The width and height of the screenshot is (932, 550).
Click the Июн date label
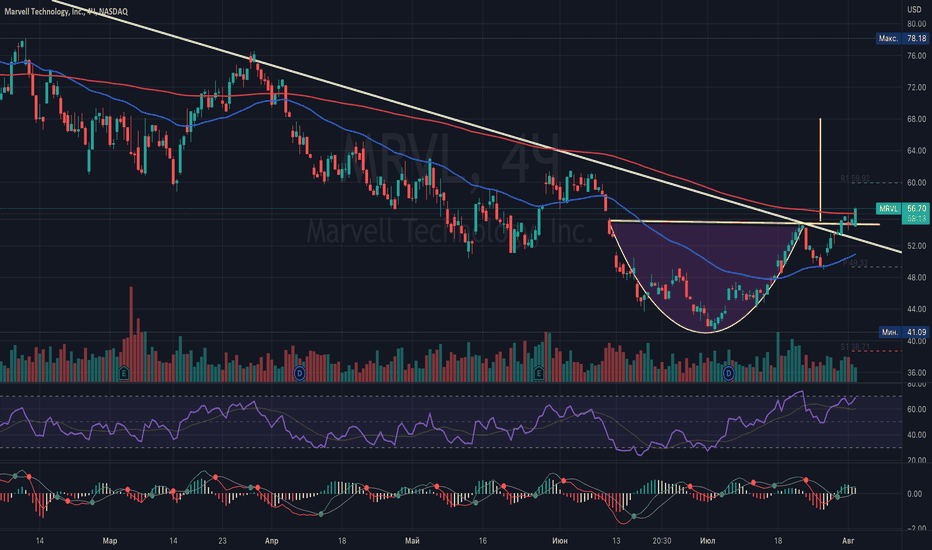[x=560, y=540]
